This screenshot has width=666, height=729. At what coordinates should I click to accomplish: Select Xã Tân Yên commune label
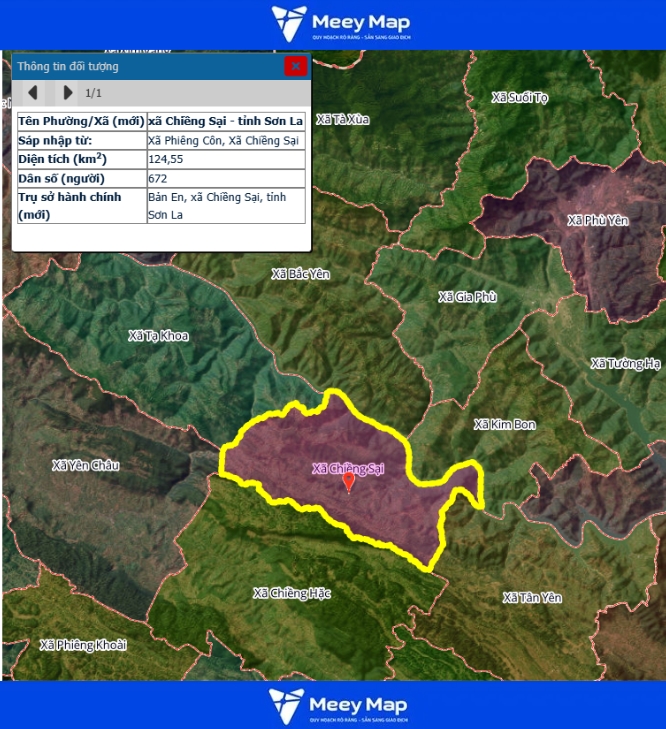tap(532, 598)
